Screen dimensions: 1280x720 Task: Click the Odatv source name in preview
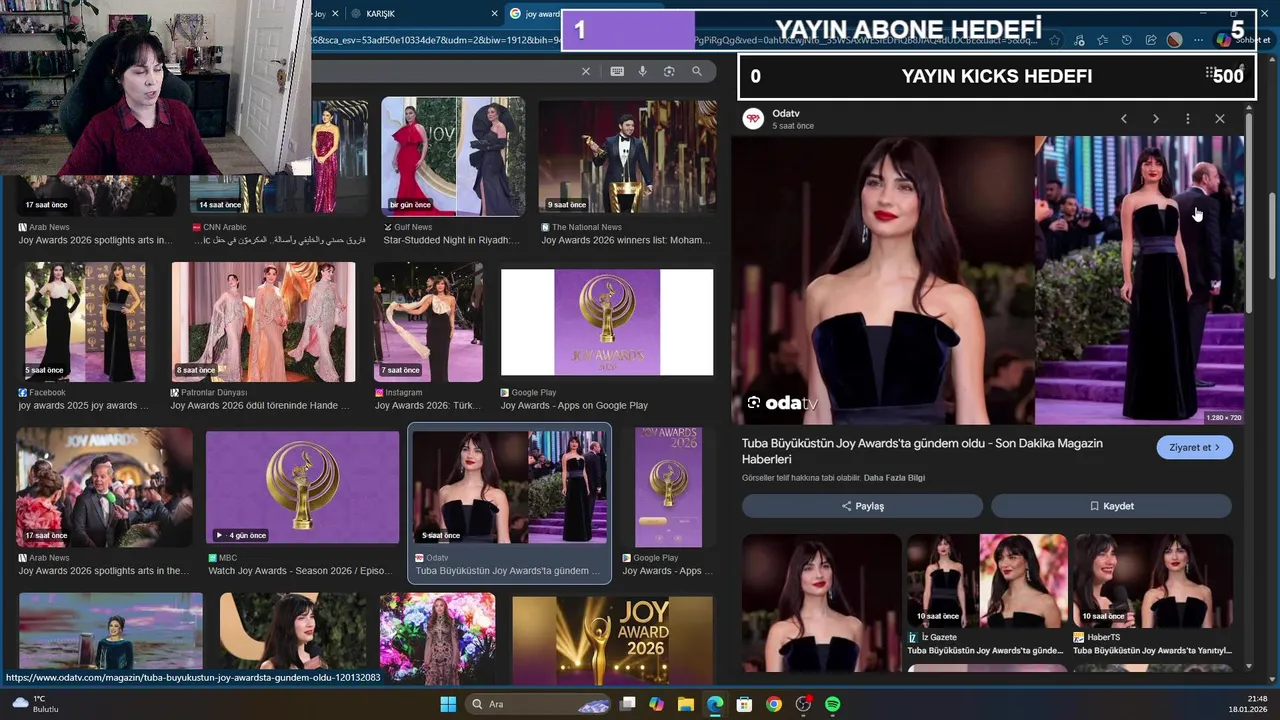(786, 114)
